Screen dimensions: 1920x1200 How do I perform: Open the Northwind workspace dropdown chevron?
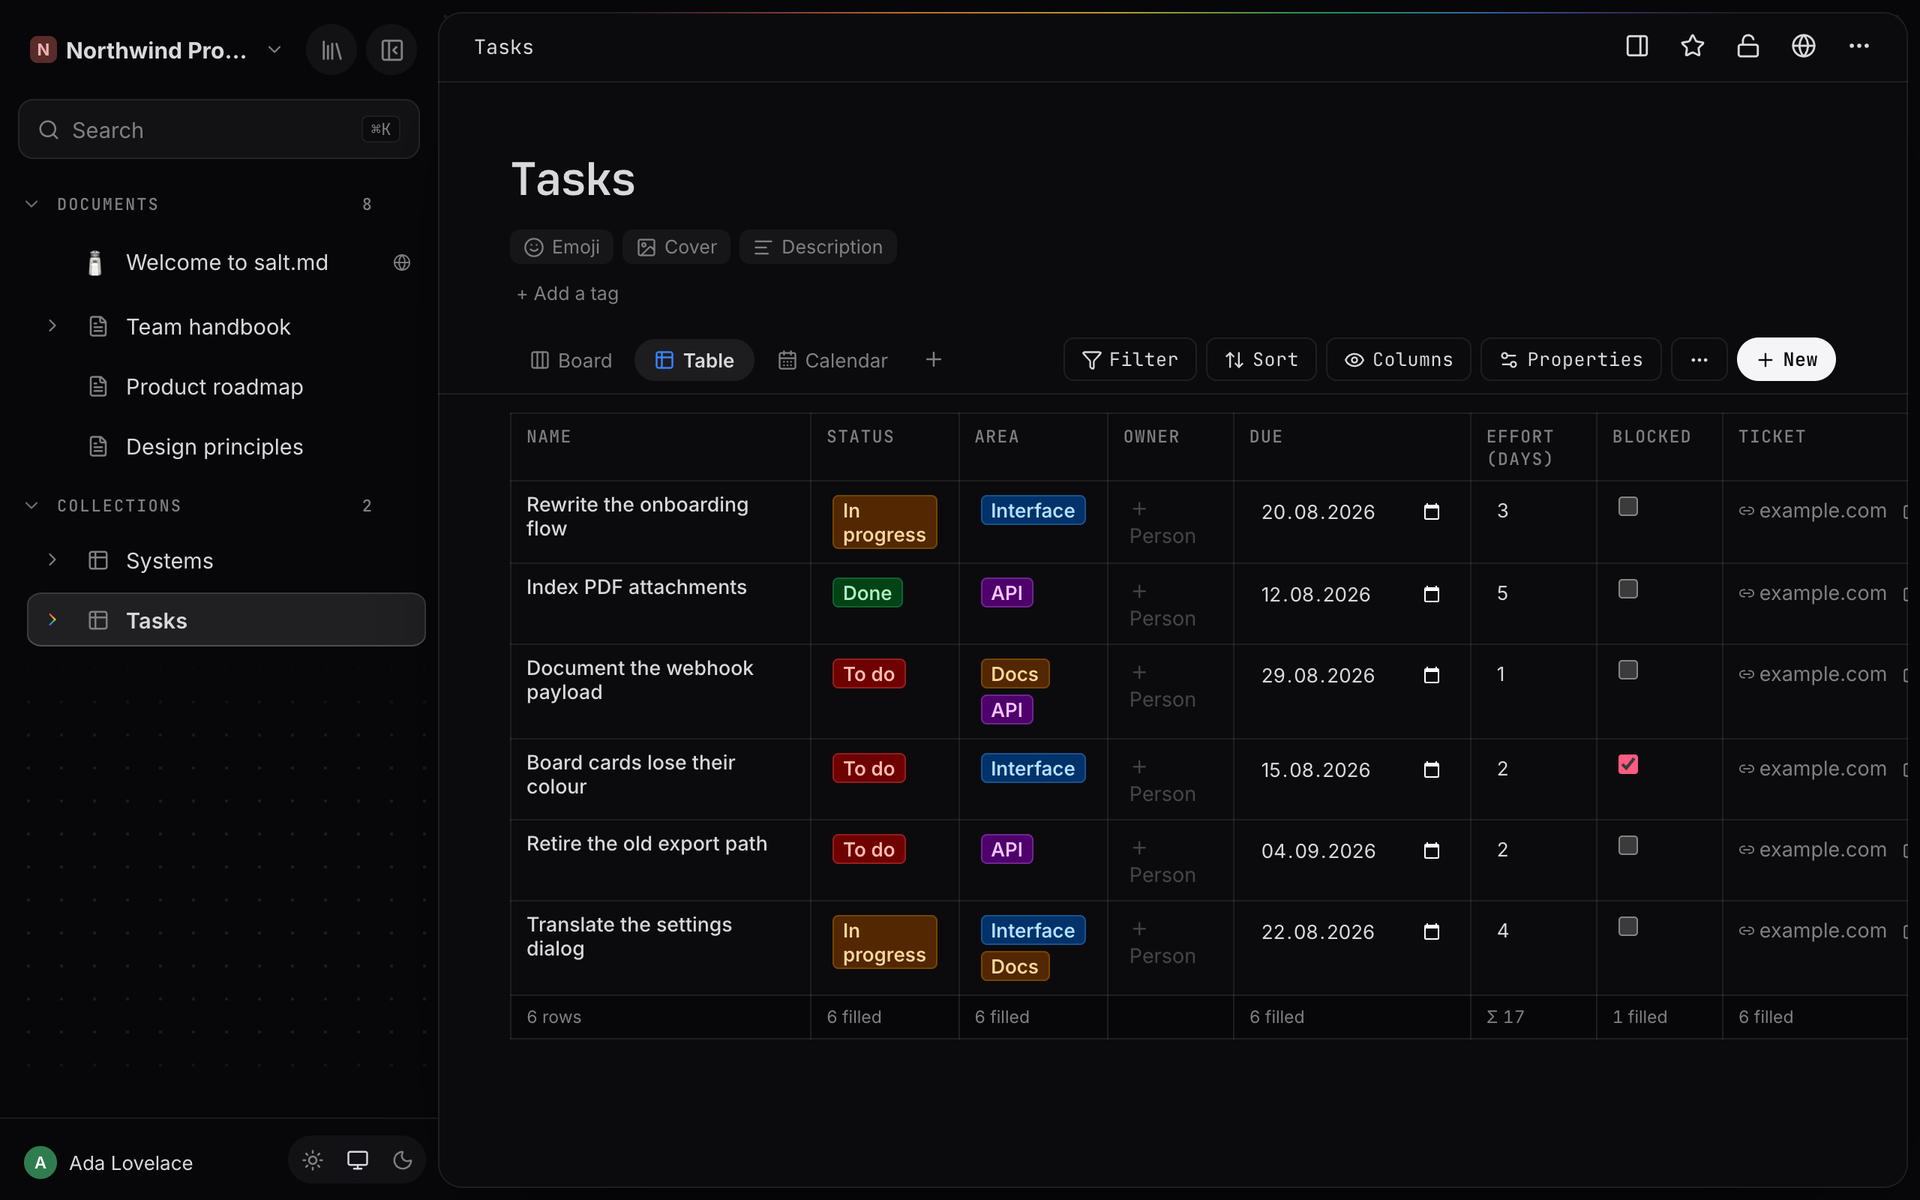(274, 50)
